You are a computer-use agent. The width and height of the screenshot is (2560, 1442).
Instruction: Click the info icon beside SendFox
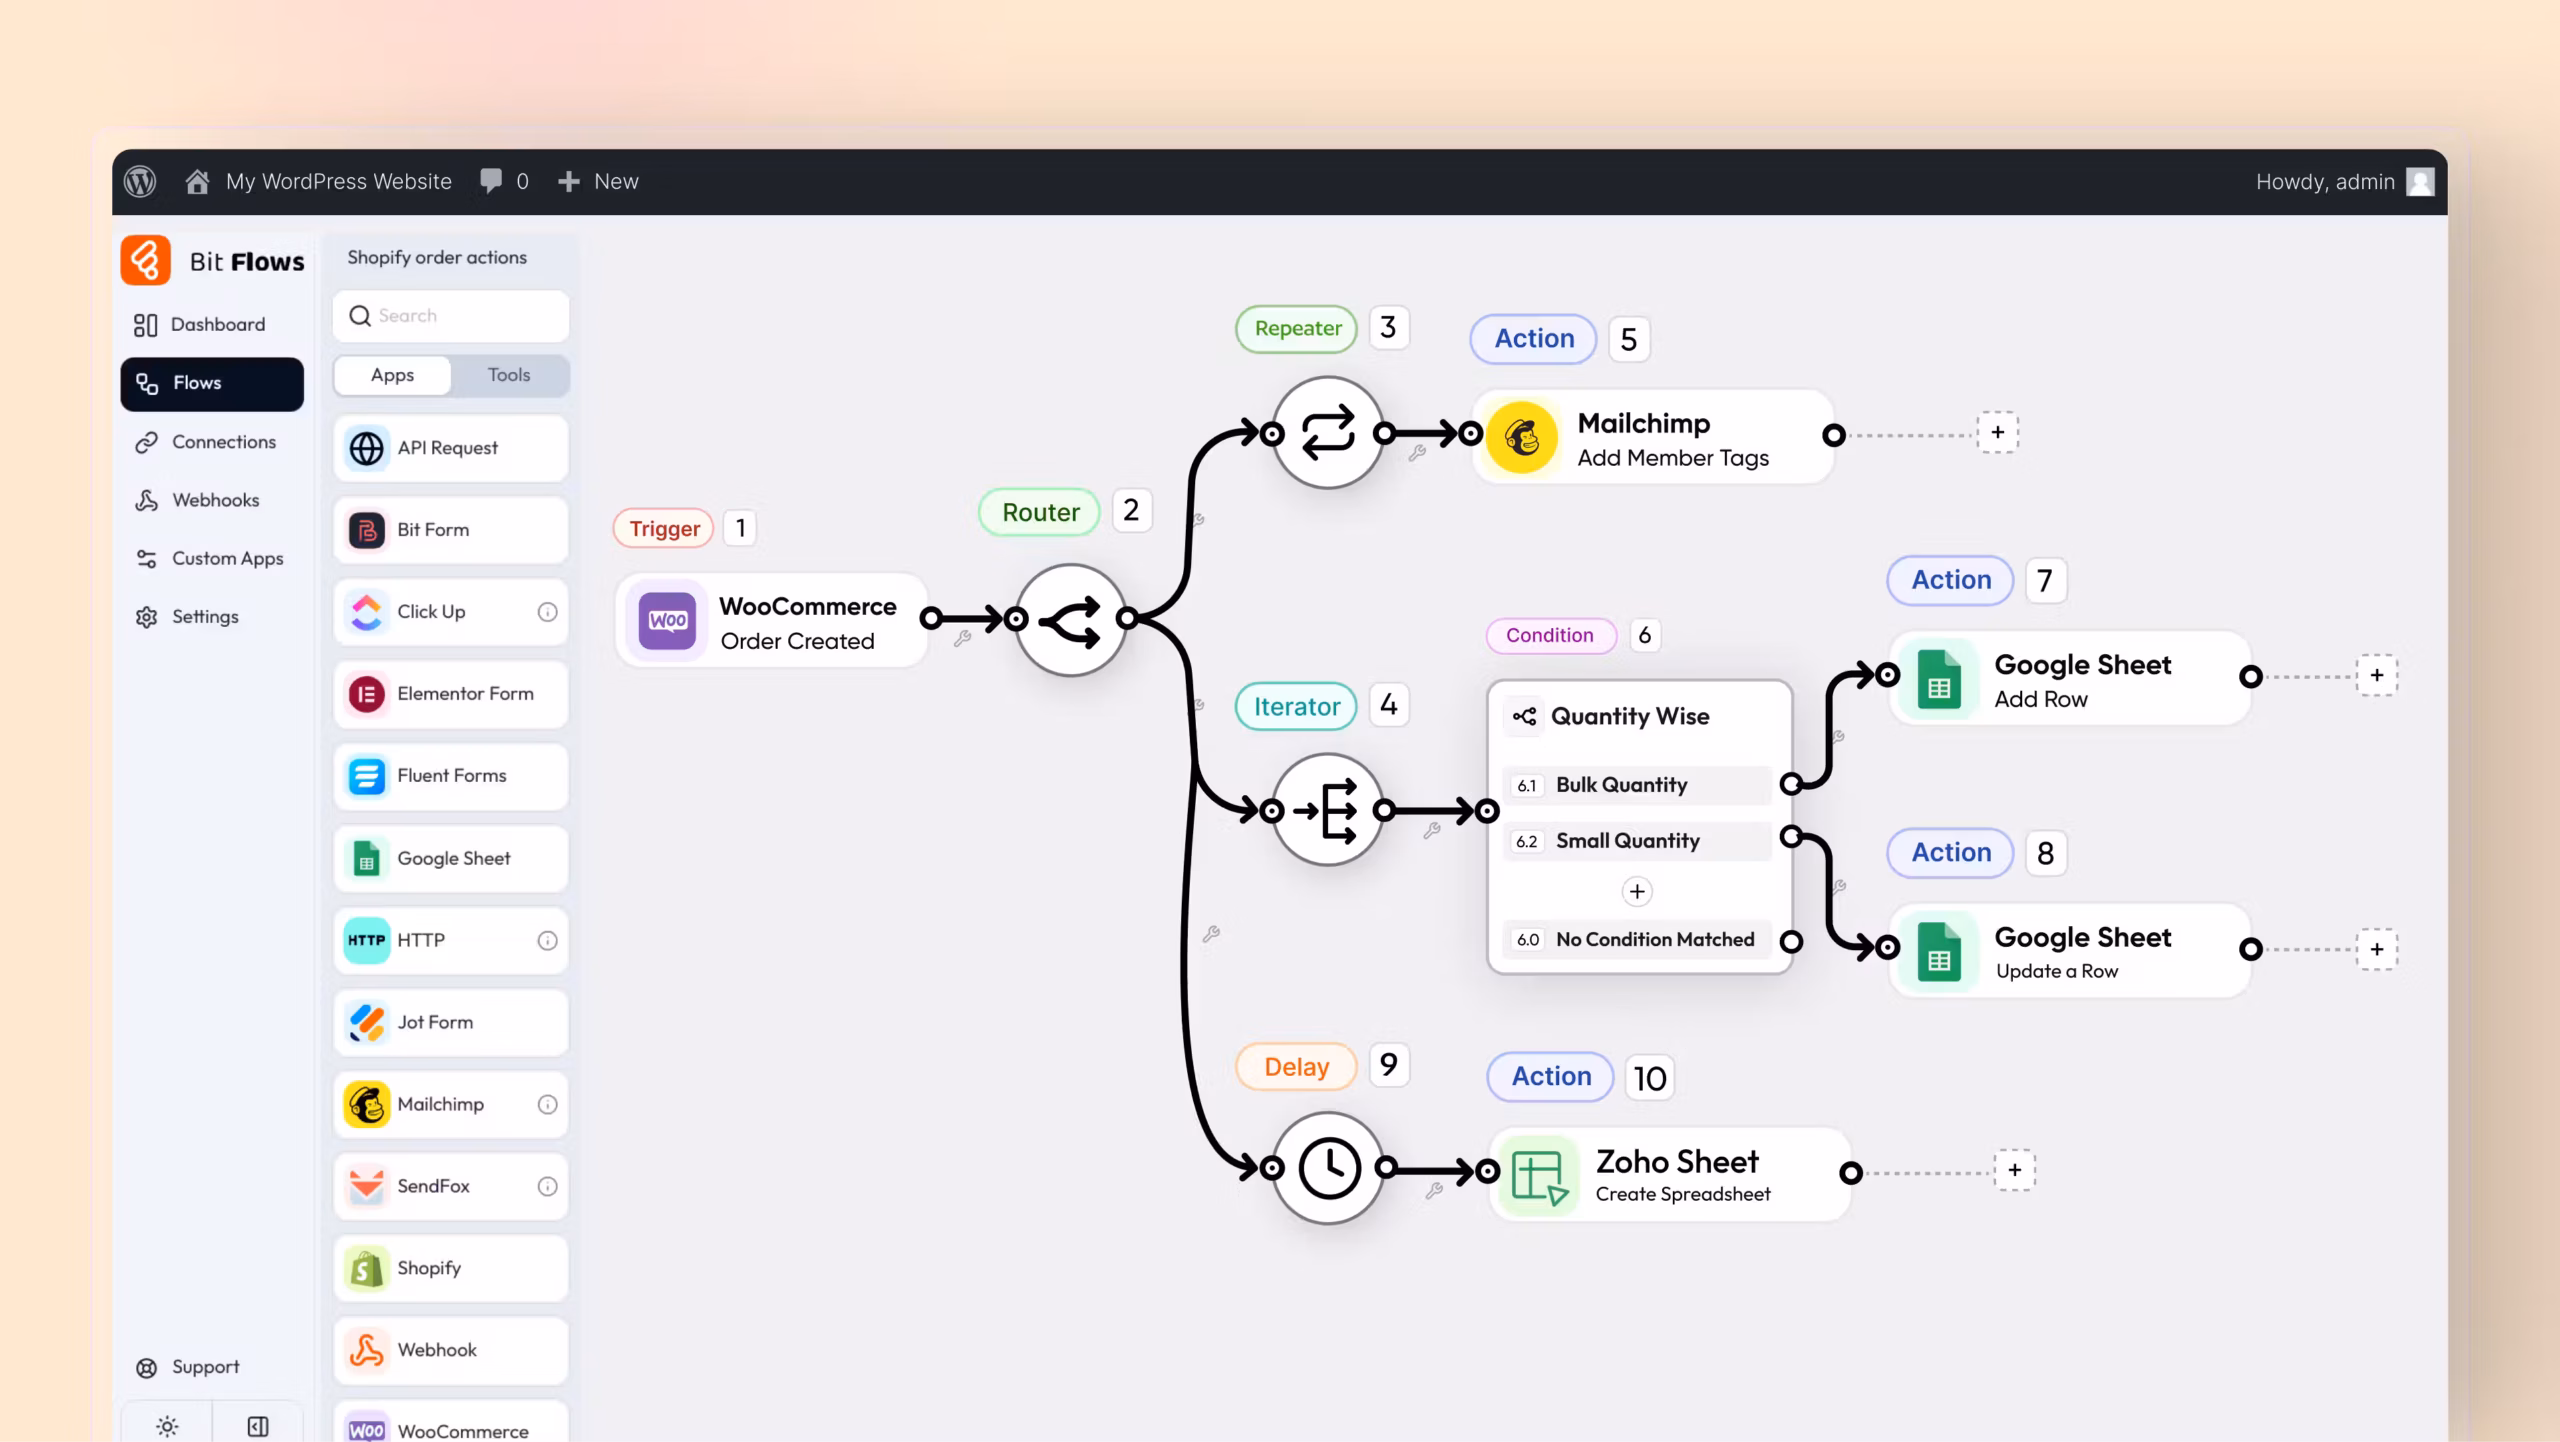coord(547,1186)
